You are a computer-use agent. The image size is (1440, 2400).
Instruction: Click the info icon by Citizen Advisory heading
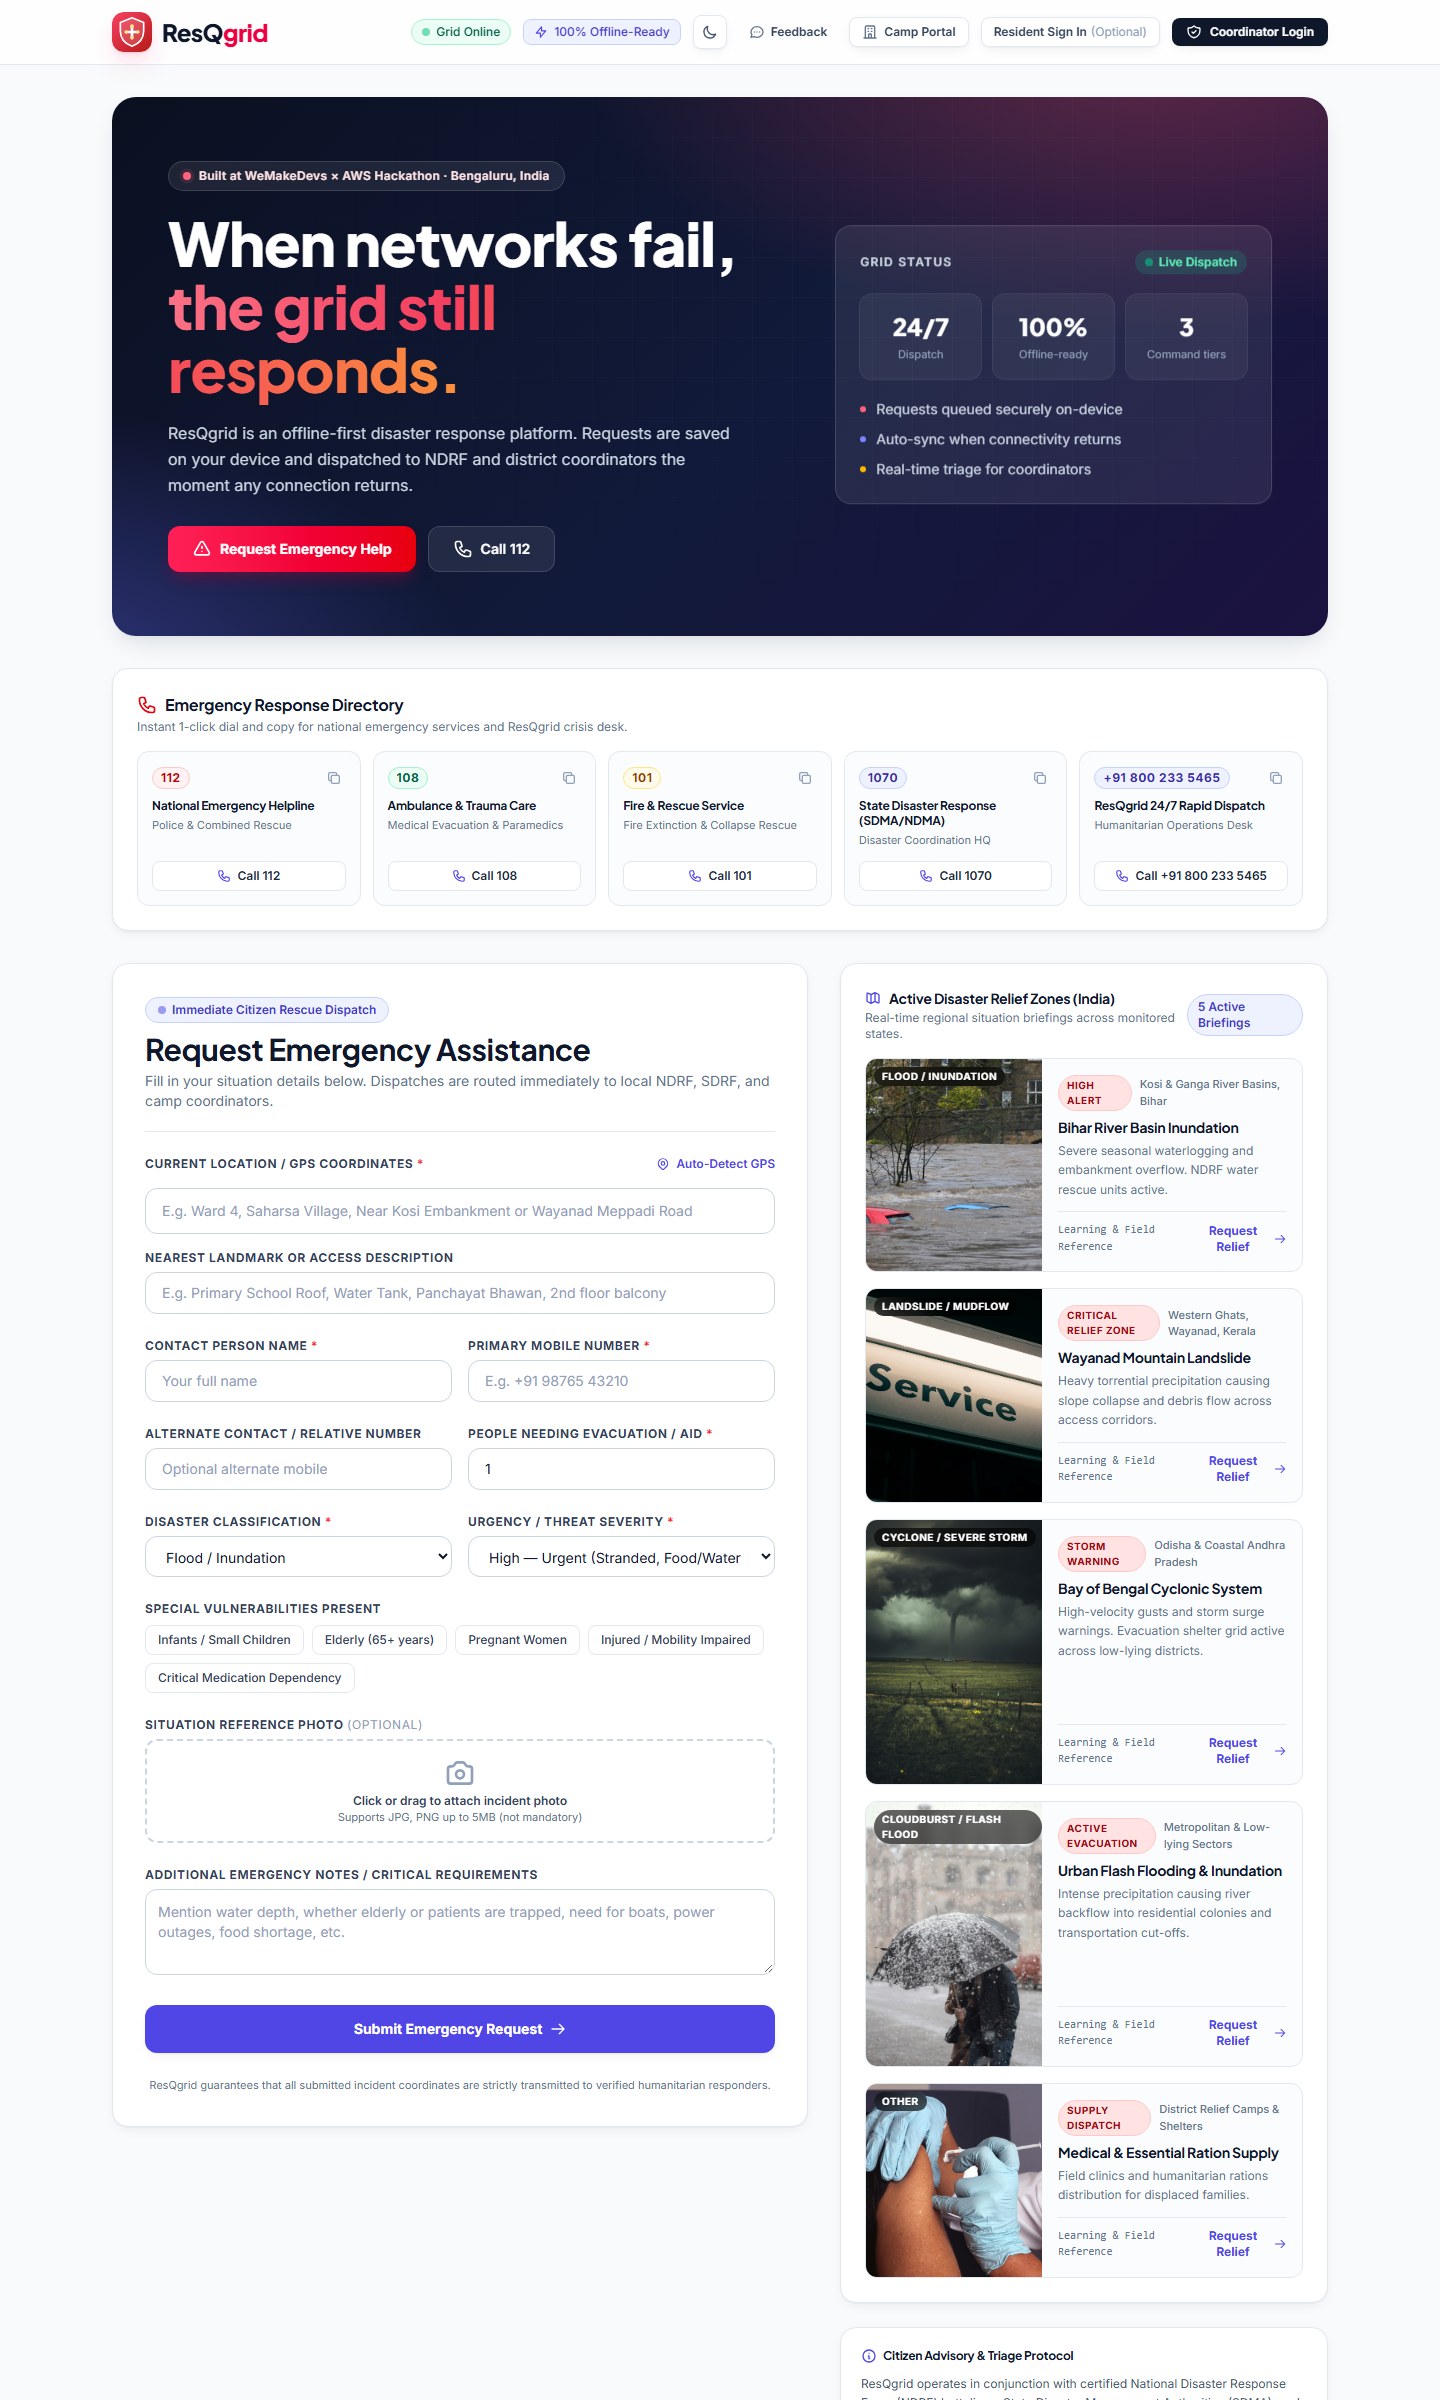tap(869, 2356)
